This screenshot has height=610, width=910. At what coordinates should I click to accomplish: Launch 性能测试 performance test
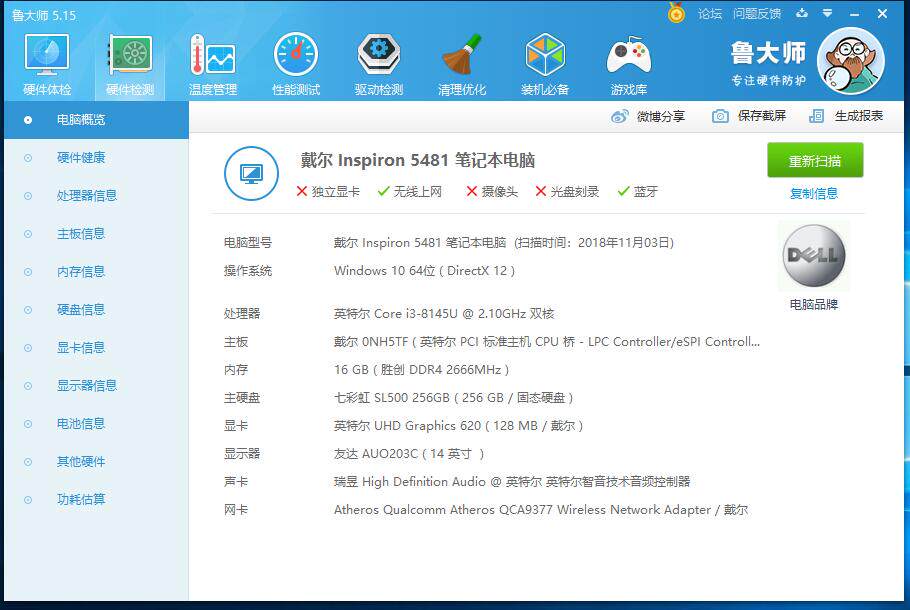pos(296,64)
